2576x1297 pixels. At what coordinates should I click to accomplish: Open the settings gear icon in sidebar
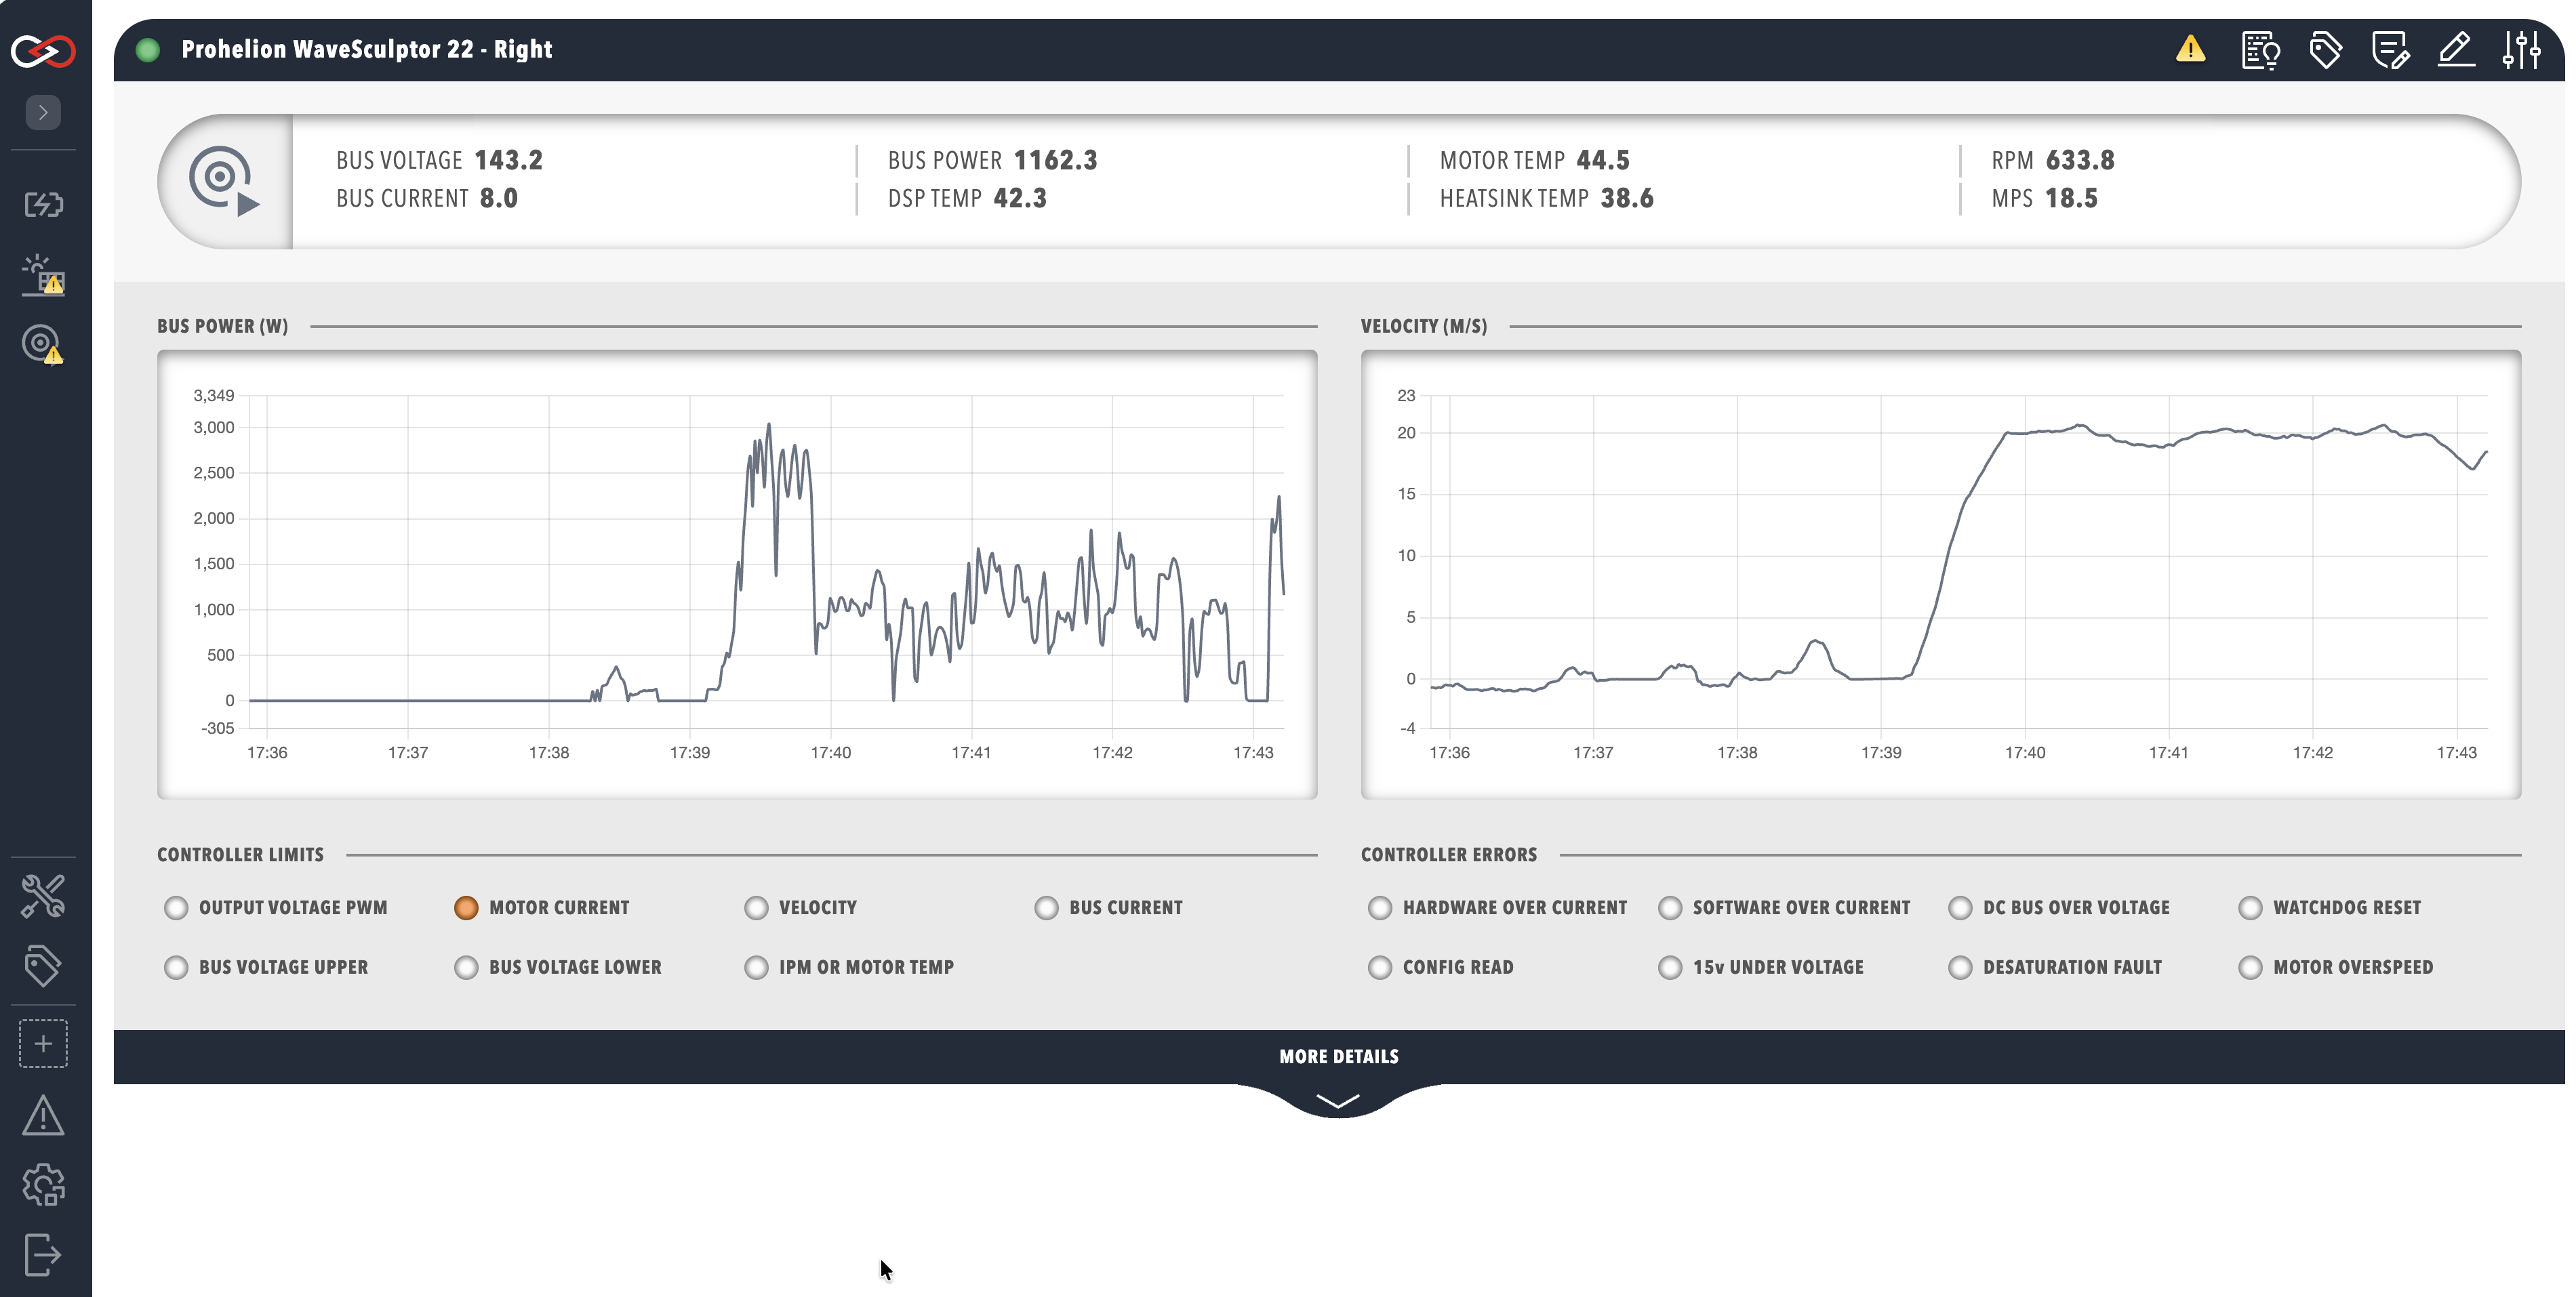pyautogui.click(x=43, y=1185)
